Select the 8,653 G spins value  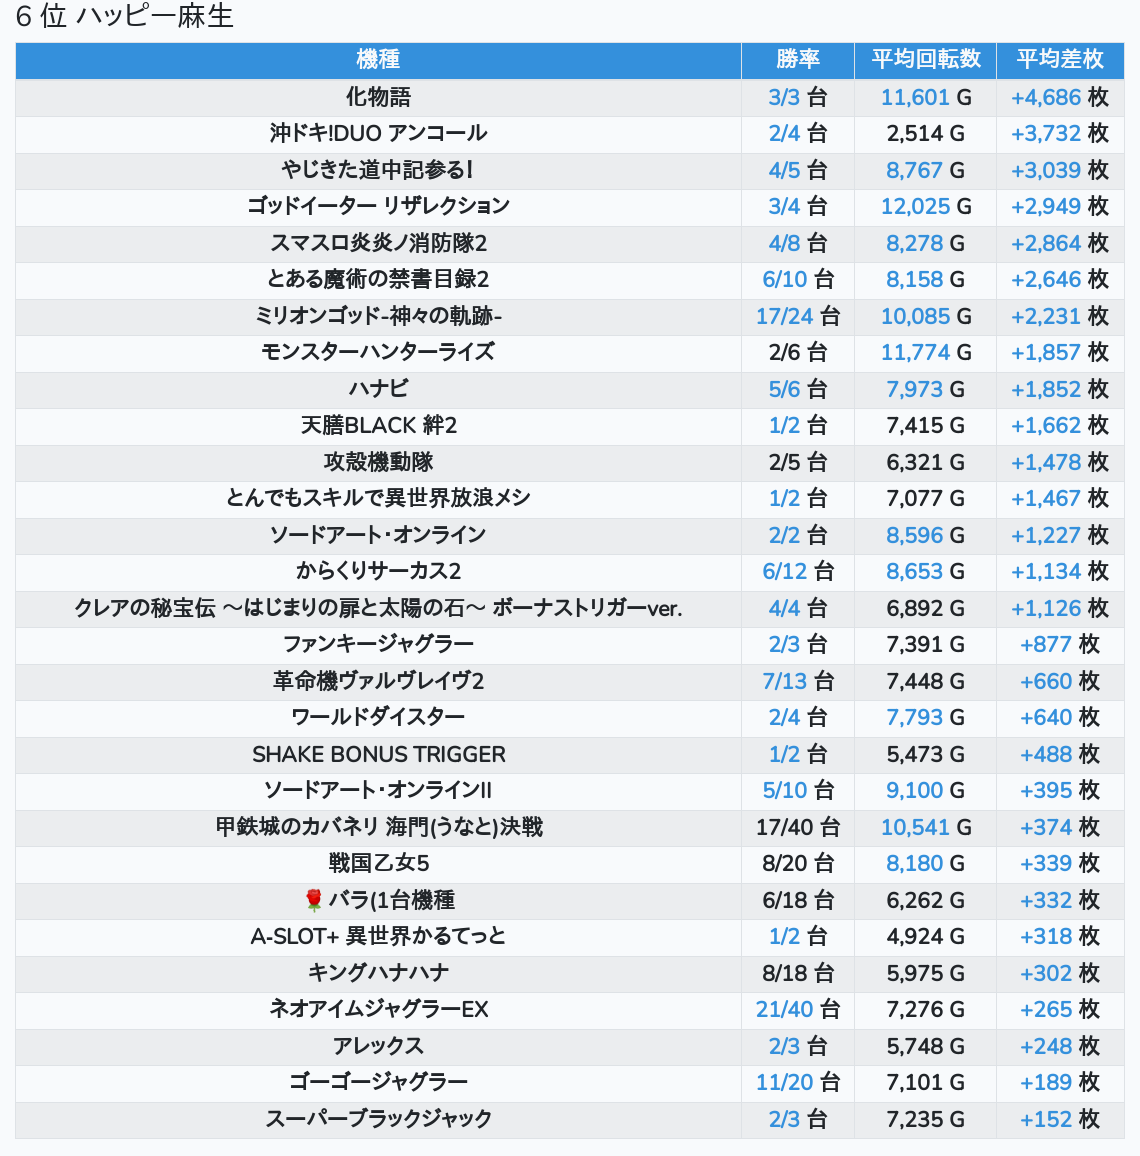tap(925, 571)
